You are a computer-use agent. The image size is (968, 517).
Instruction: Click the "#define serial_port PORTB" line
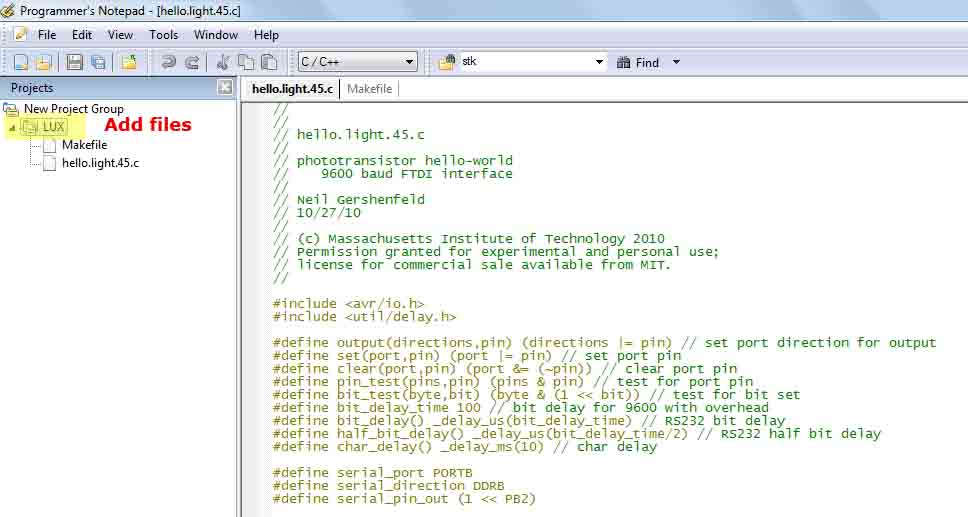[x=373, y=473]
